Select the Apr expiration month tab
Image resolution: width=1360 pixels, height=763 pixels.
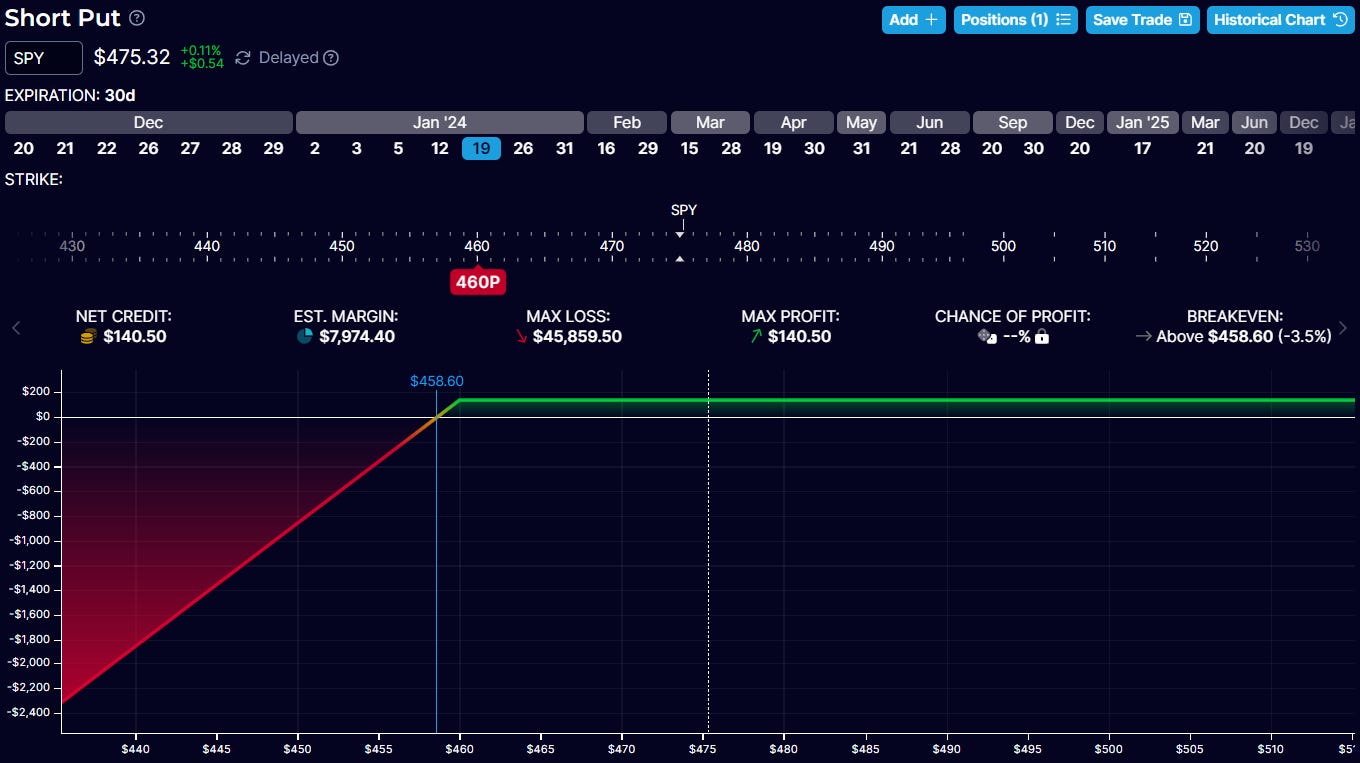pos(794,122)
